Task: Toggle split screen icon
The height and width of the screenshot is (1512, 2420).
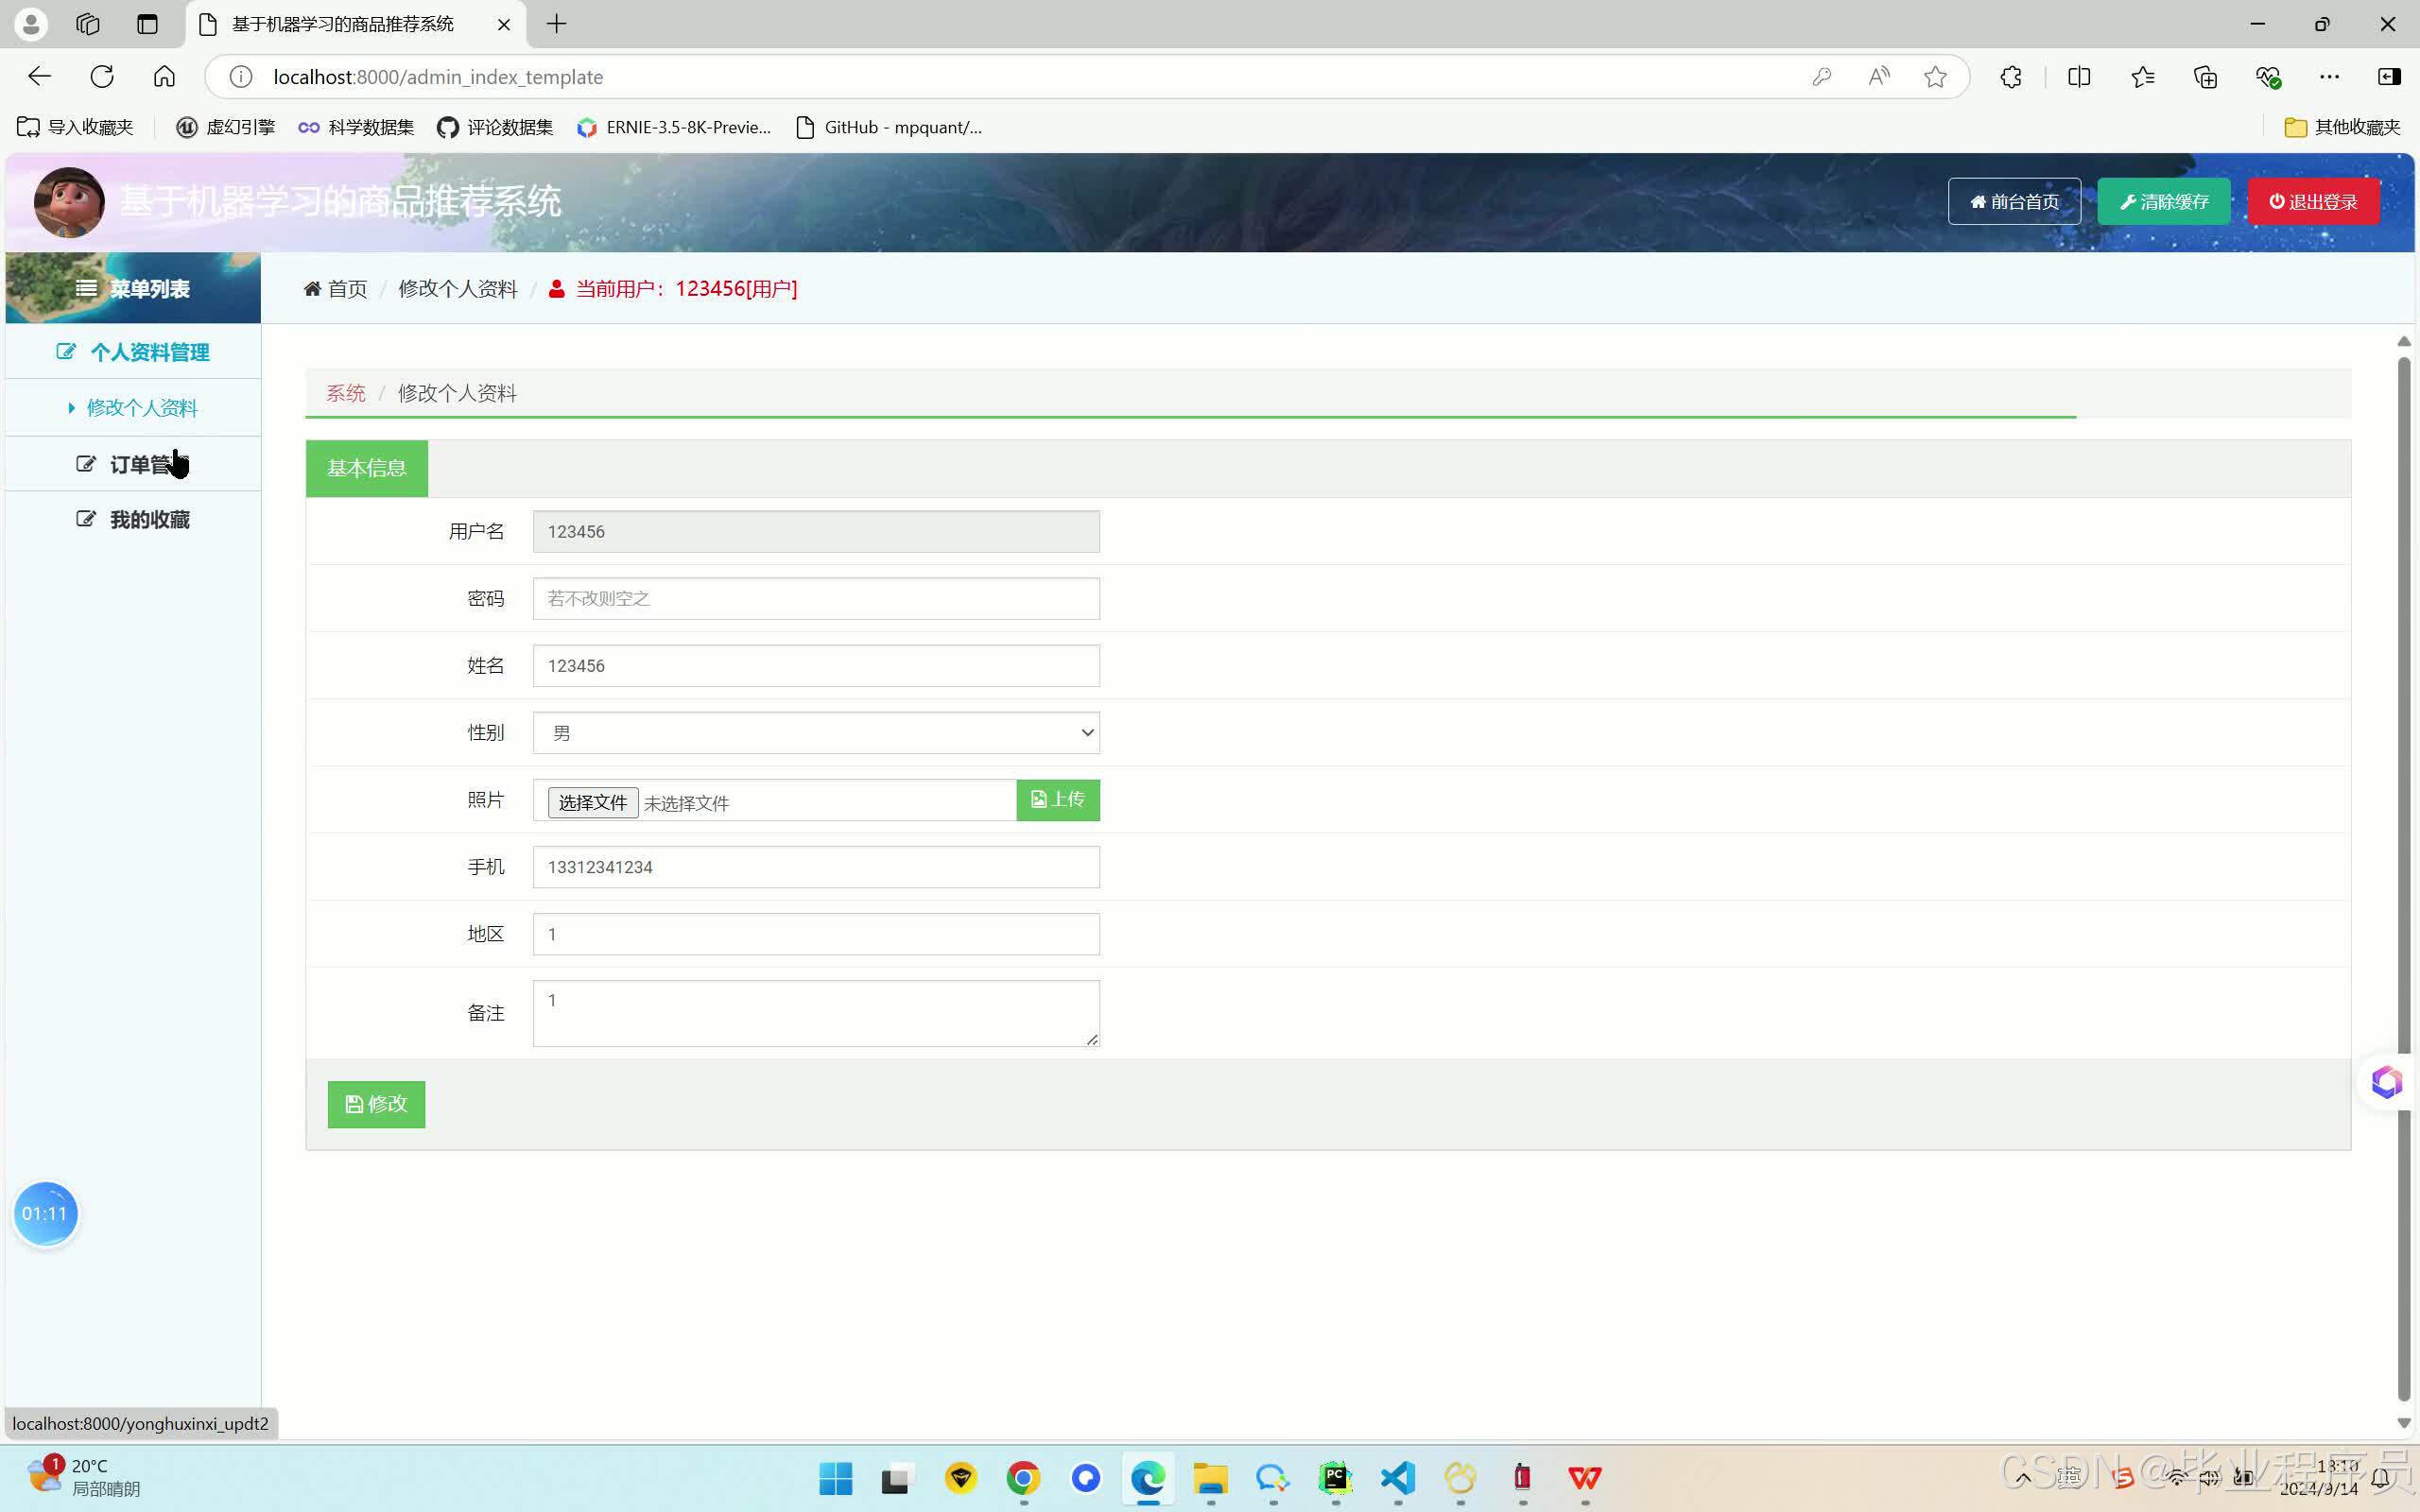Action: [x=2079, y=77]
